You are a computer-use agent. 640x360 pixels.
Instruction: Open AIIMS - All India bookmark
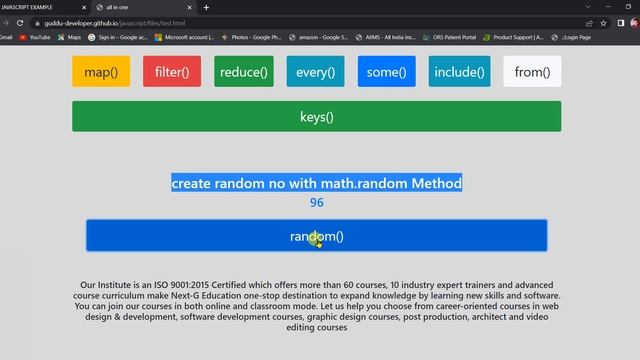386,37
